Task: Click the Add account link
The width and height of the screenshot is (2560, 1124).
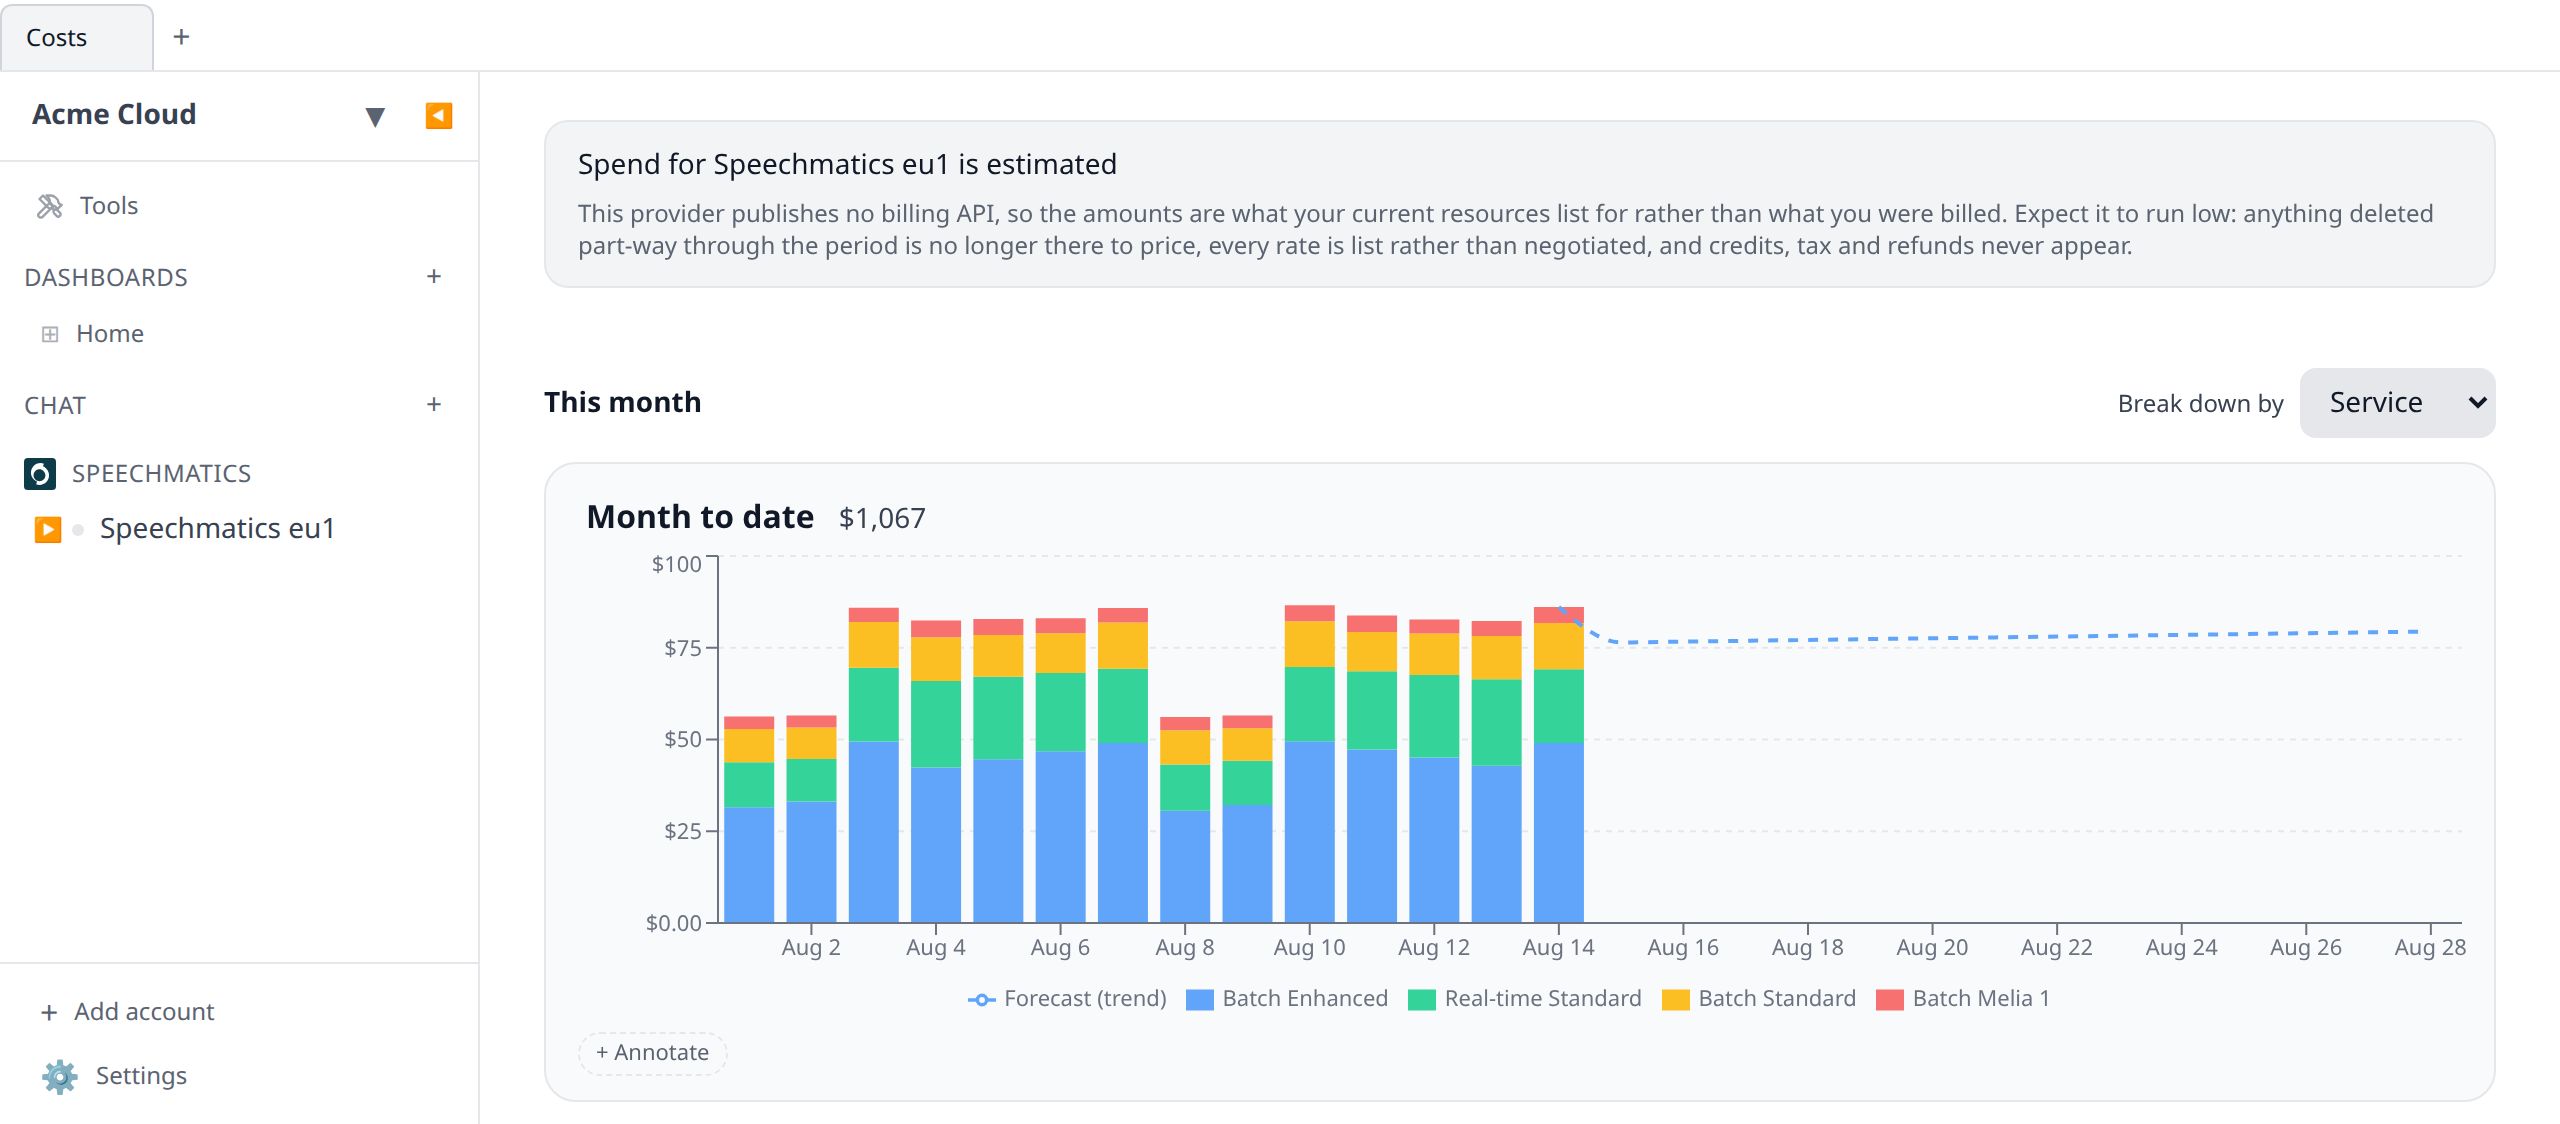Action: point(128,1012)
